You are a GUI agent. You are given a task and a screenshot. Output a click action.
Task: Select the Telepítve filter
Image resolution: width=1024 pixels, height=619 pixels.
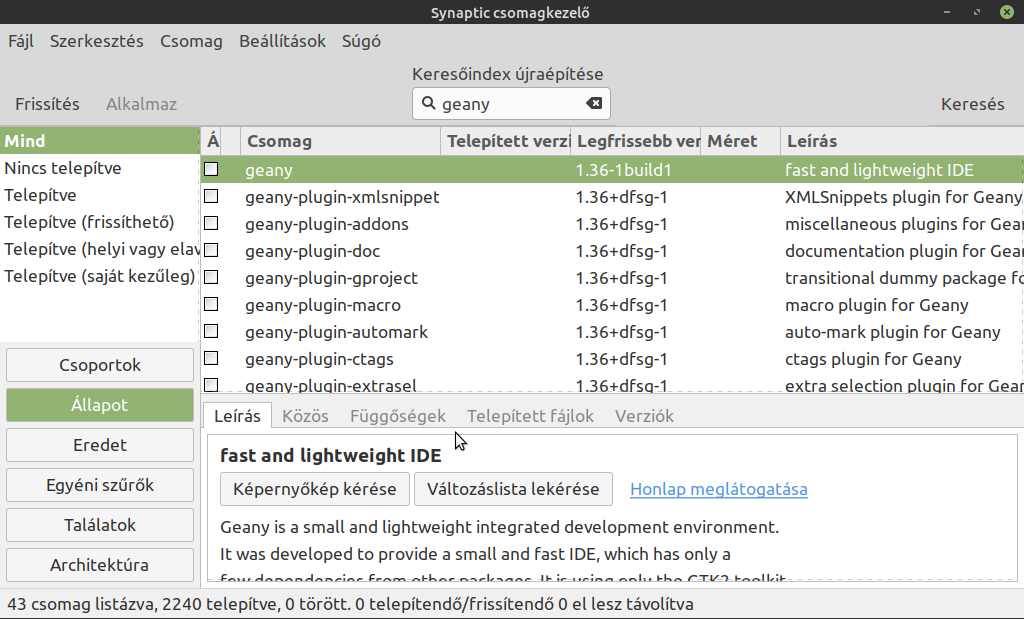coord(99,195)
